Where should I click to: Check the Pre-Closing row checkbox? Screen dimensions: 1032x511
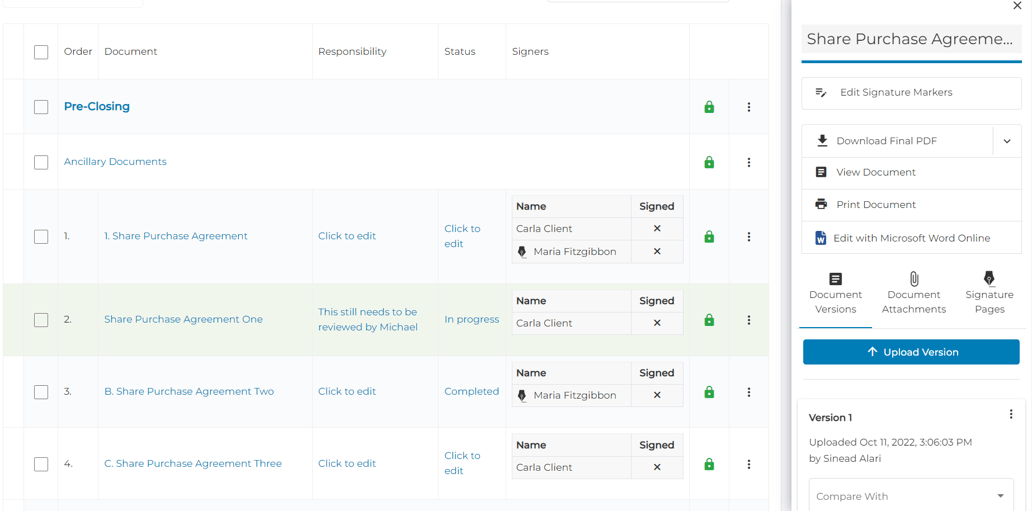pyautogui.click(x=41, y=107)
